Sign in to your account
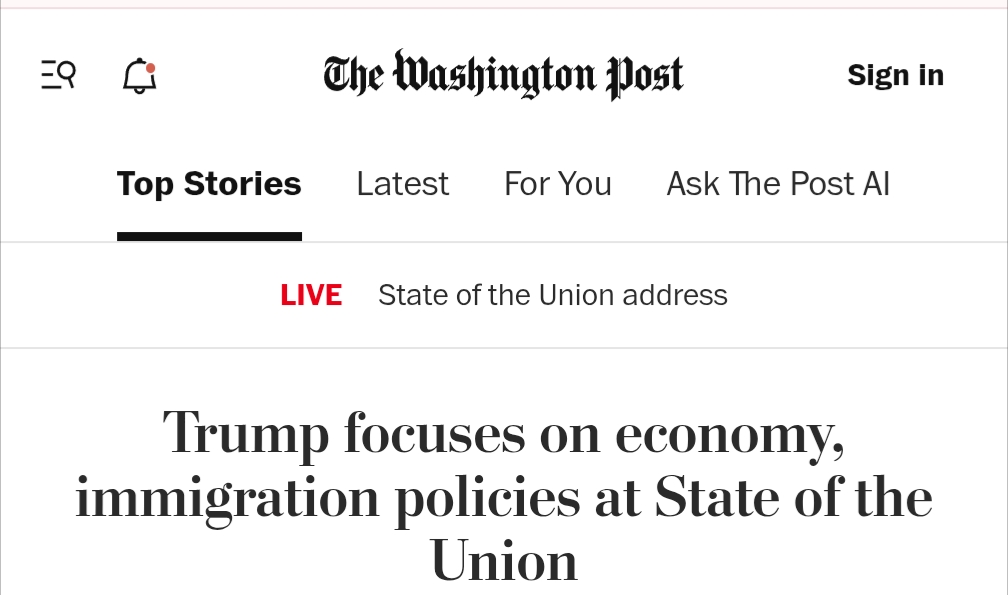Image resolution: width=1008 pixels, height=595 pixels. pos(895,75)
